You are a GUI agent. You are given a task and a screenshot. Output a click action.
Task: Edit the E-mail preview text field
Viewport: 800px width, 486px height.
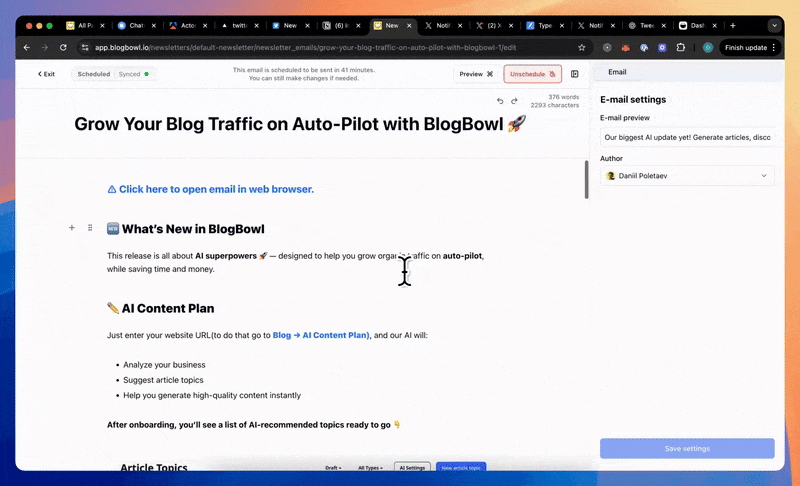[687, 137]
